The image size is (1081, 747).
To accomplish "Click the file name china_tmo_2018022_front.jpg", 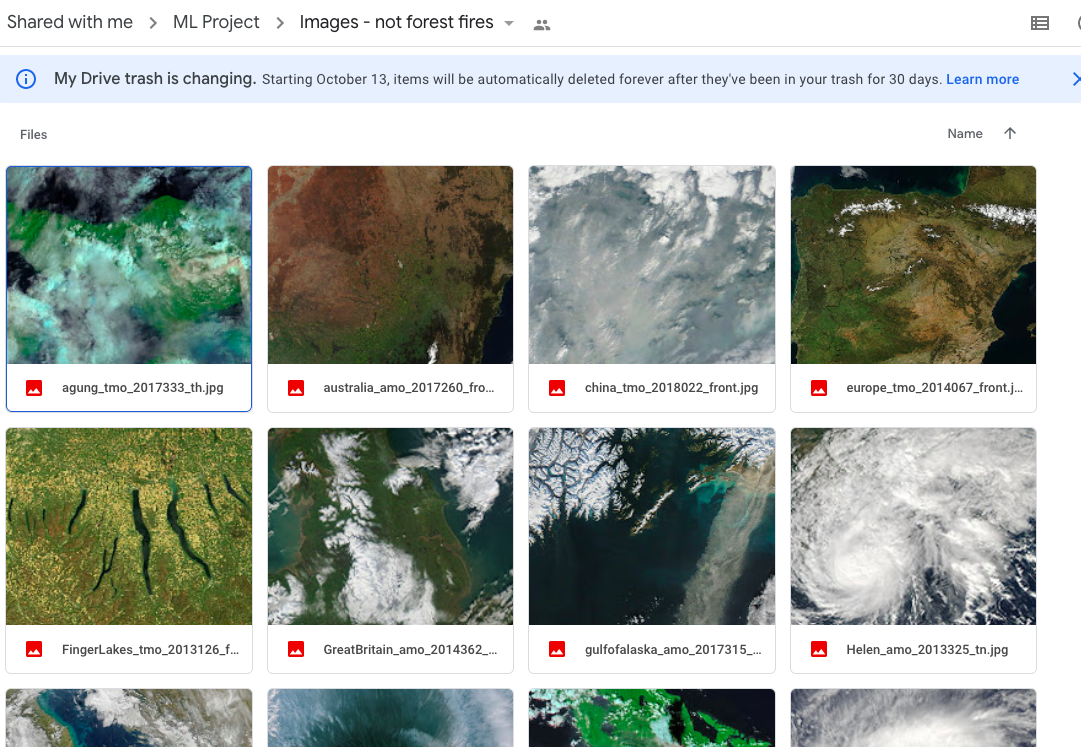I will click(x=671, y=388).
